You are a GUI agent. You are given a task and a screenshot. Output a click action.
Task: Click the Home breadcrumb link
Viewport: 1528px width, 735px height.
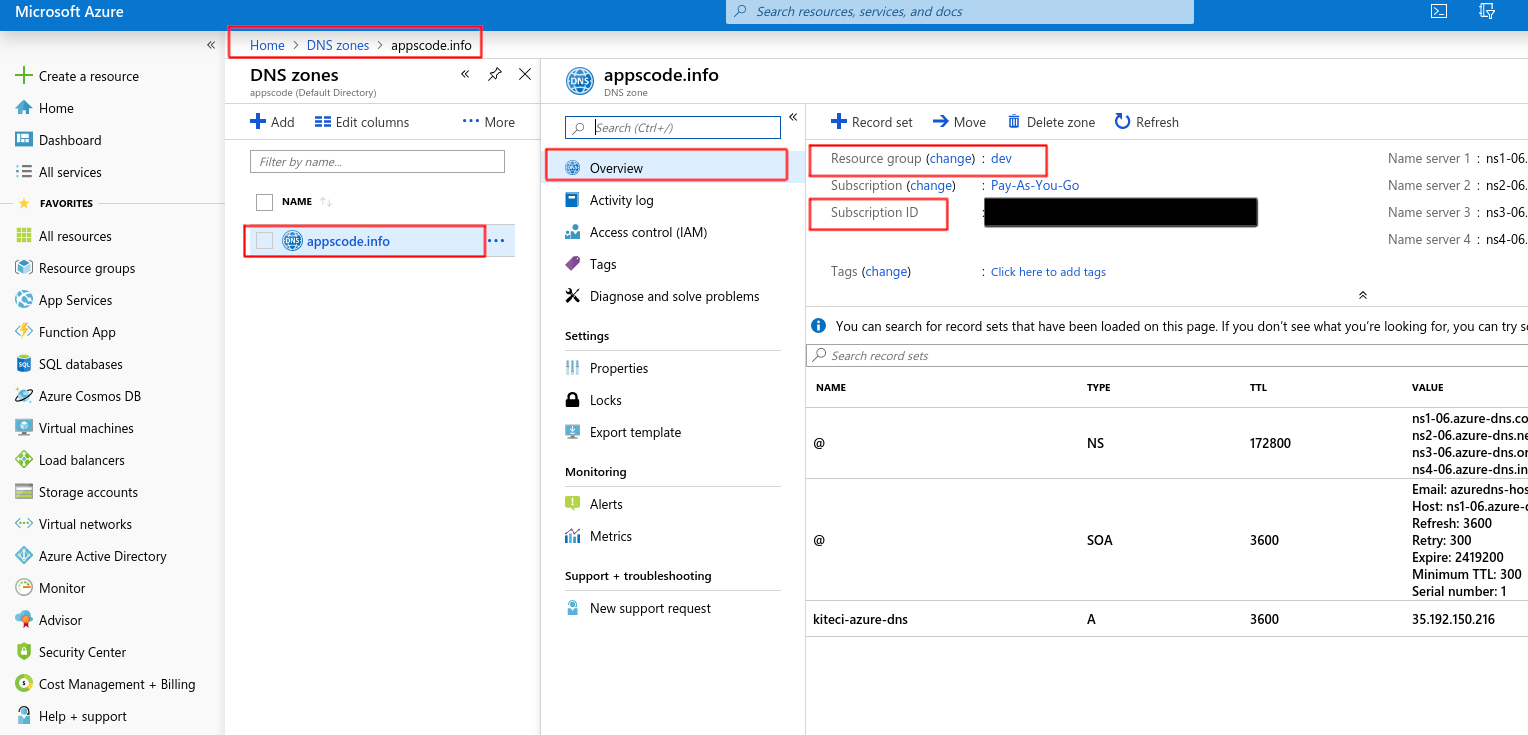tap(267, 45)
